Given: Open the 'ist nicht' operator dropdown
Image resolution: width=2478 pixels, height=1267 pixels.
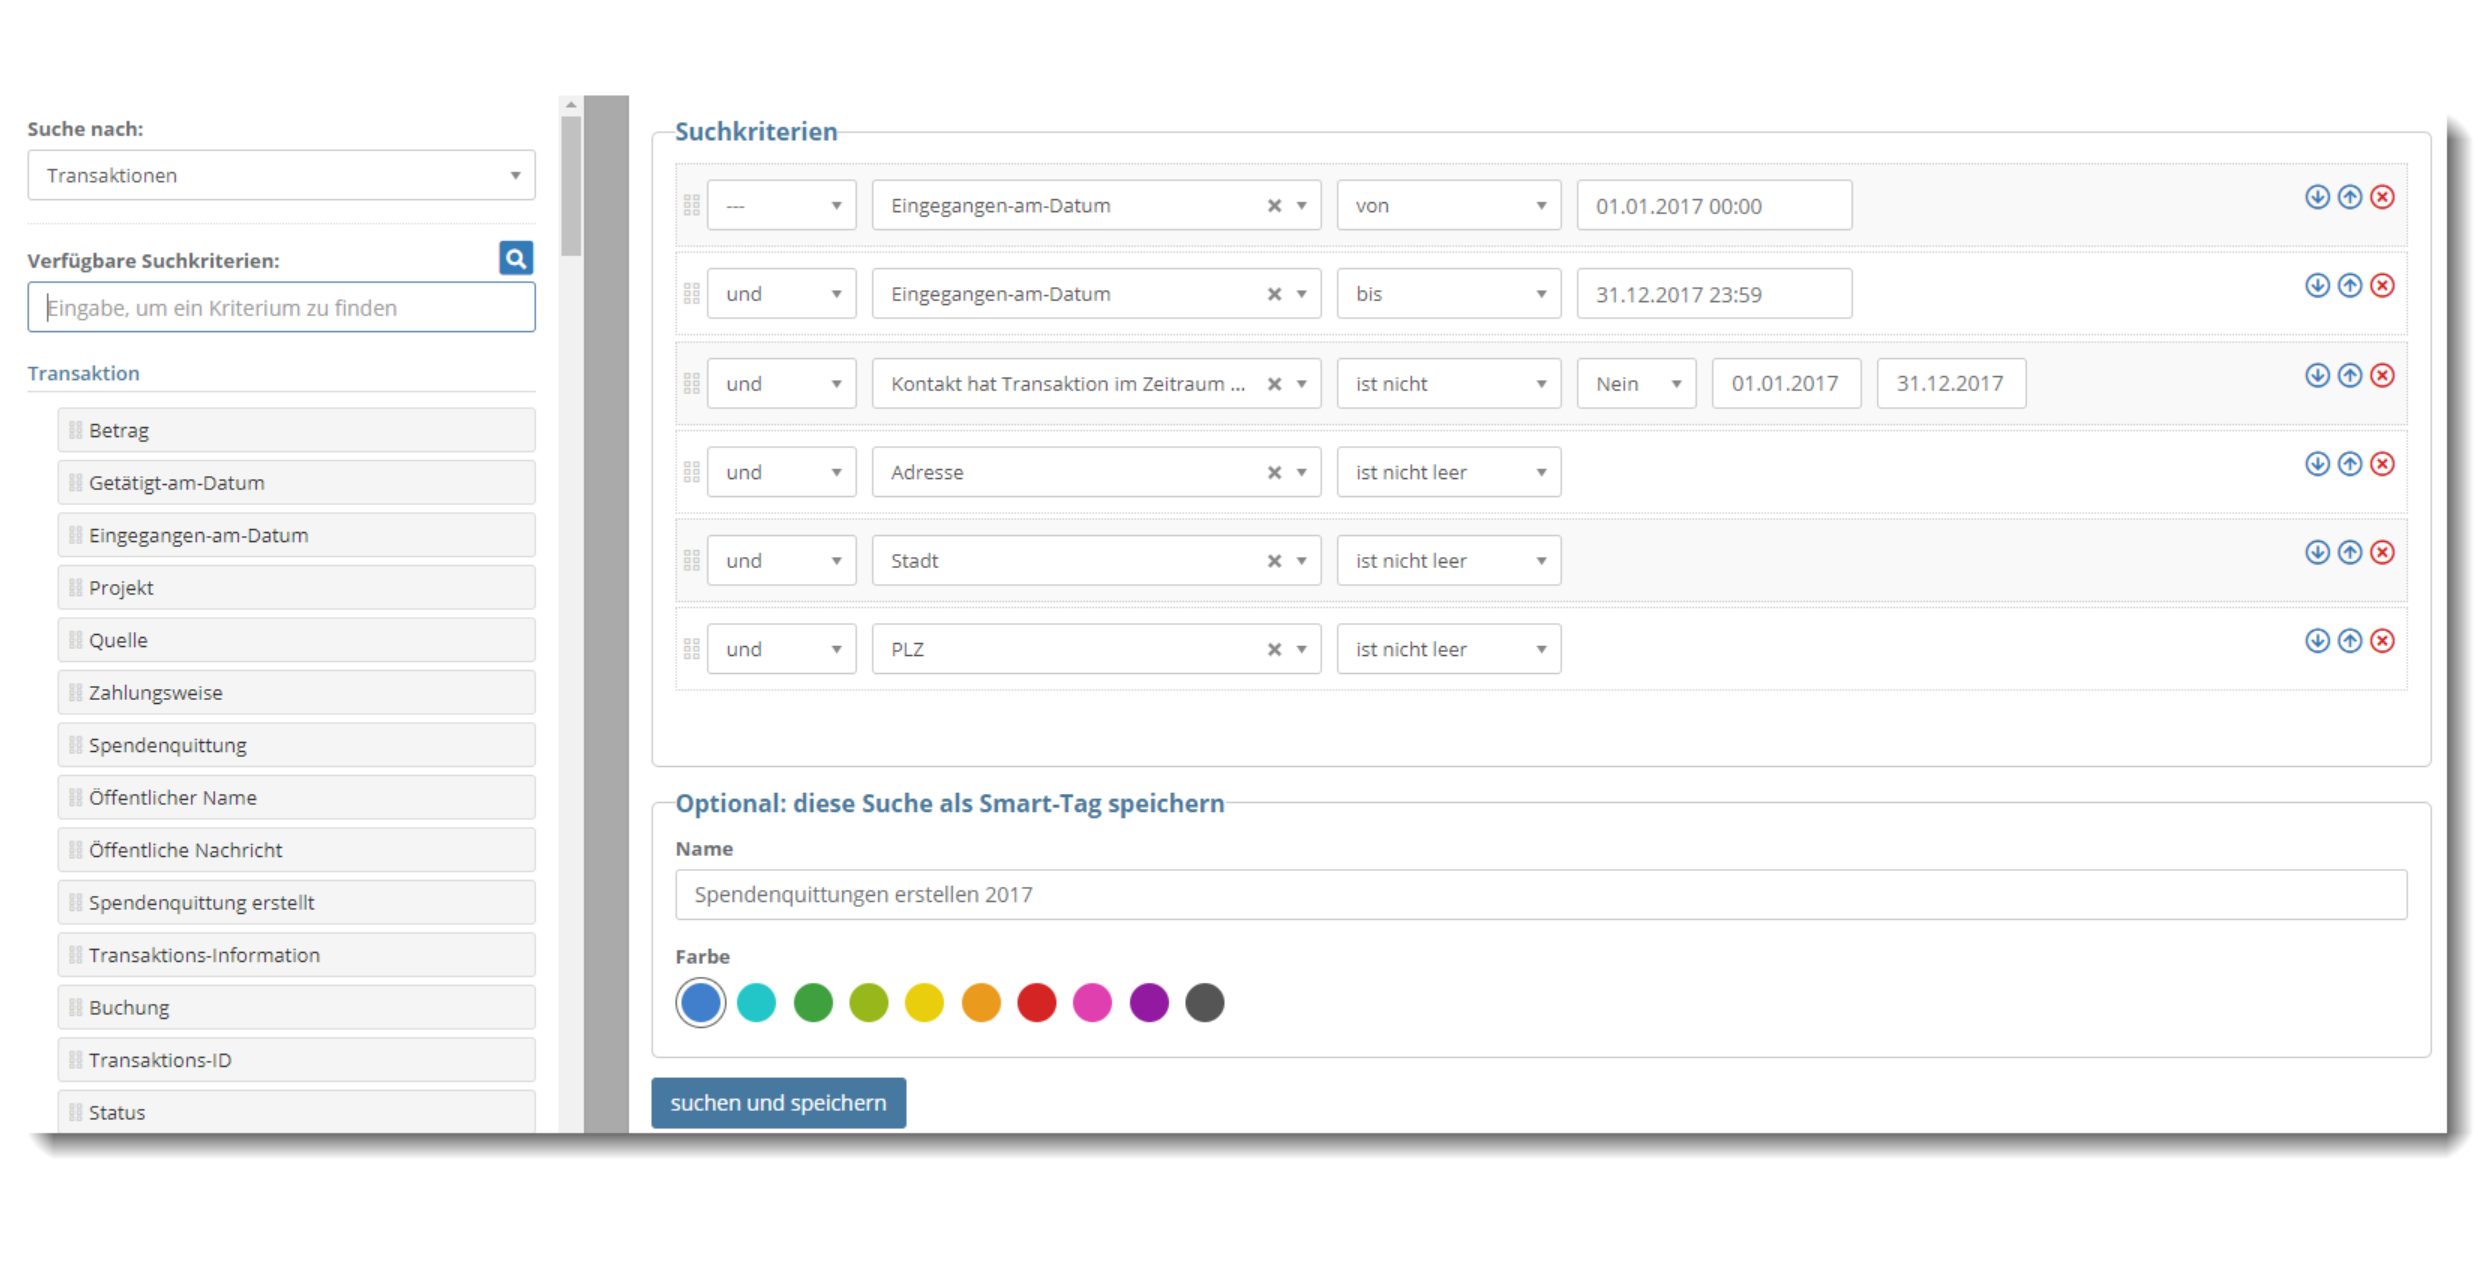Looking at the screenshot, I should click(1447, 384).
